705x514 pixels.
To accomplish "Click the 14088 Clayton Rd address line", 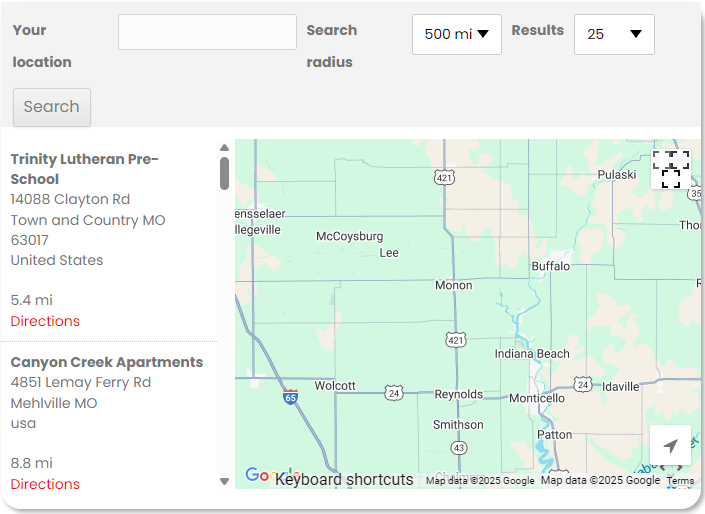I will point(70,199).
